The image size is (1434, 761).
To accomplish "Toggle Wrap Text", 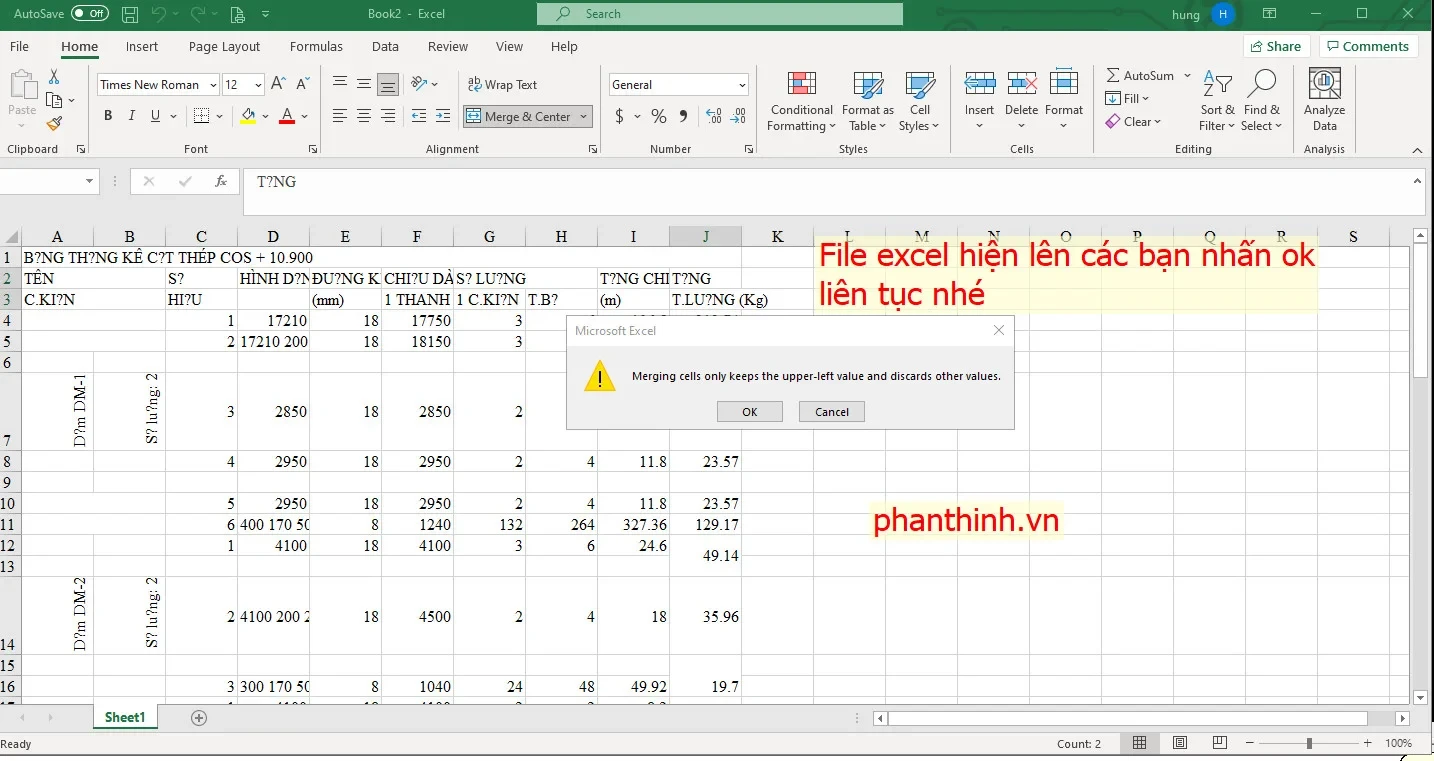I will click(501, 85).
